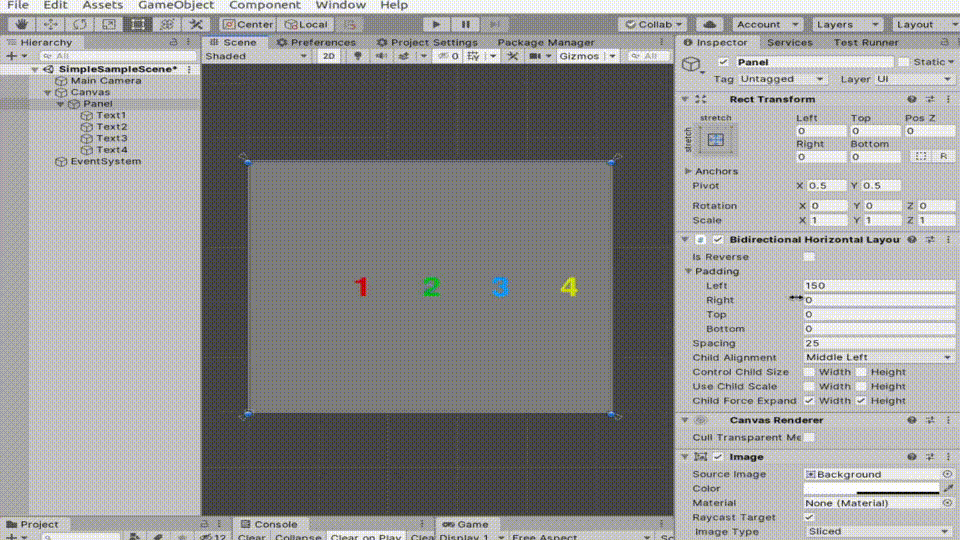Toggle scene audio speaker icon

click(x=381, y=56)
